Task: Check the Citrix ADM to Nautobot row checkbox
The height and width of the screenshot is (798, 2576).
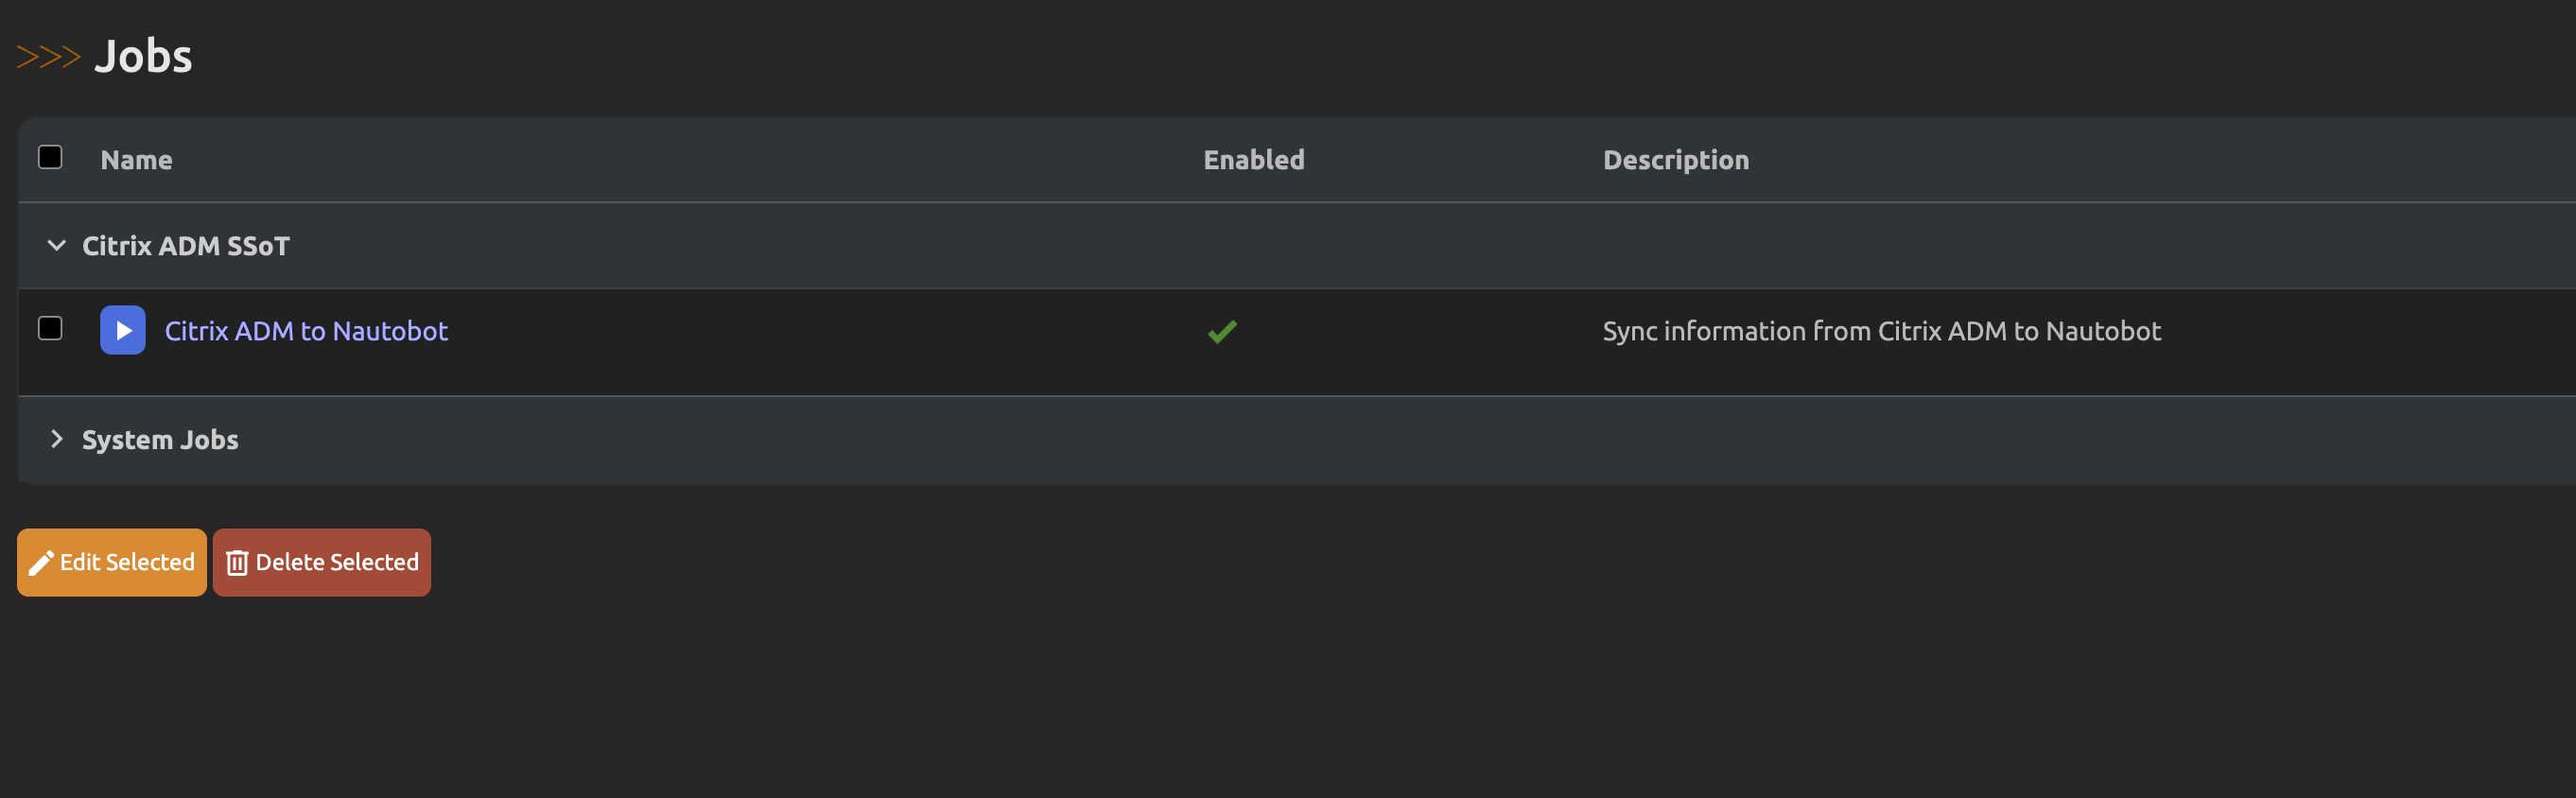Action: (50, 328)
